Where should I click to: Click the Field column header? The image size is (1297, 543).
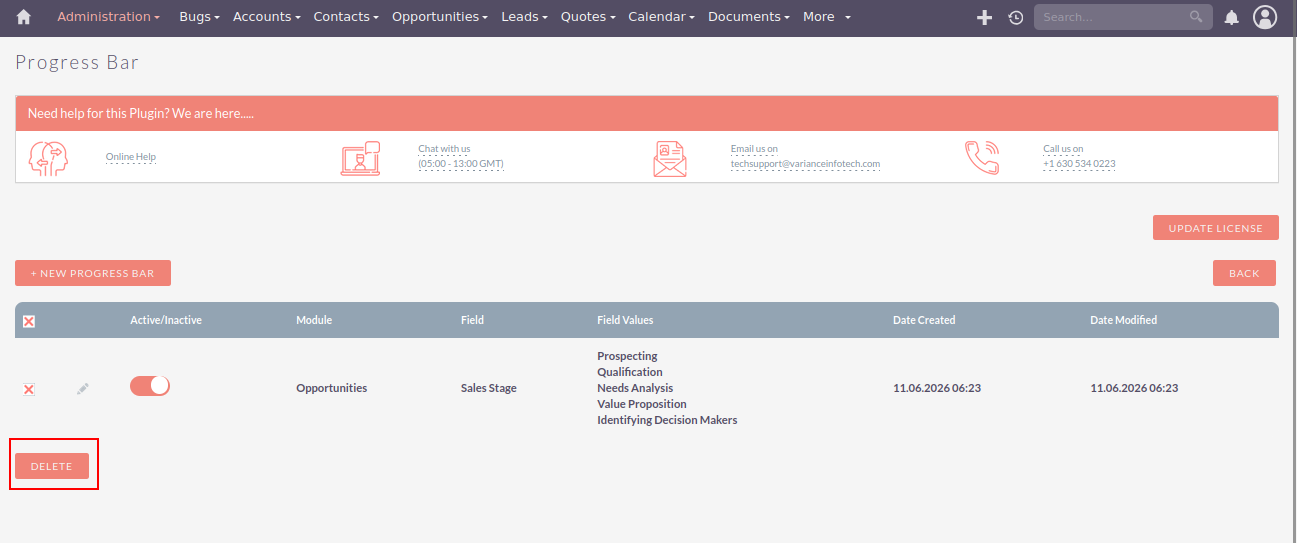click(x=472, y=320)
